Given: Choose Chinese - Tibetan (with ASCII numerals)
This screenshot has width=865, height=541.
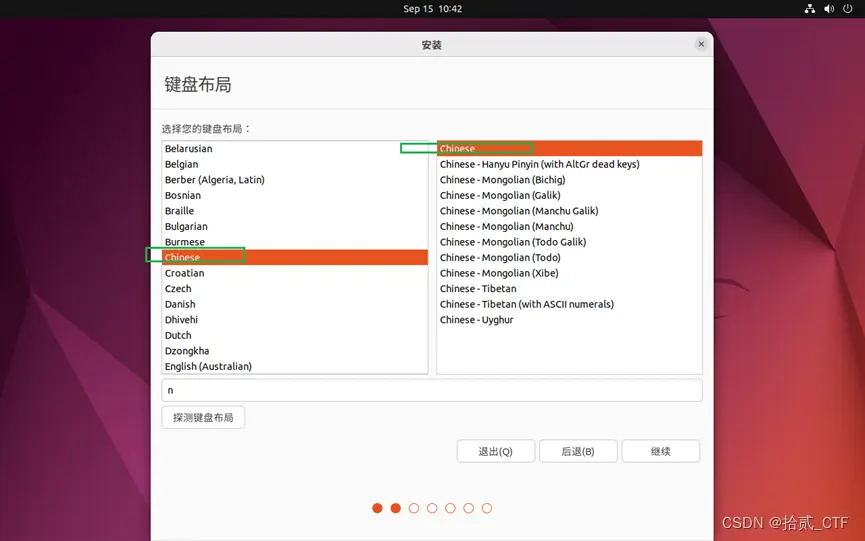Looking at the screenshot, I should point(569,304).
